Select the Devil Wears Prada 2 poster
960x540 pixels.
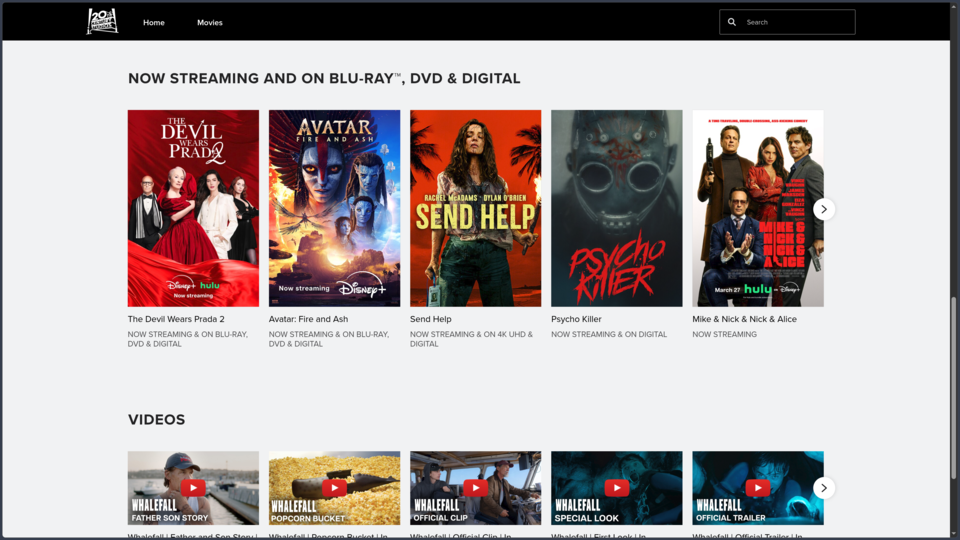click(193, 208)
